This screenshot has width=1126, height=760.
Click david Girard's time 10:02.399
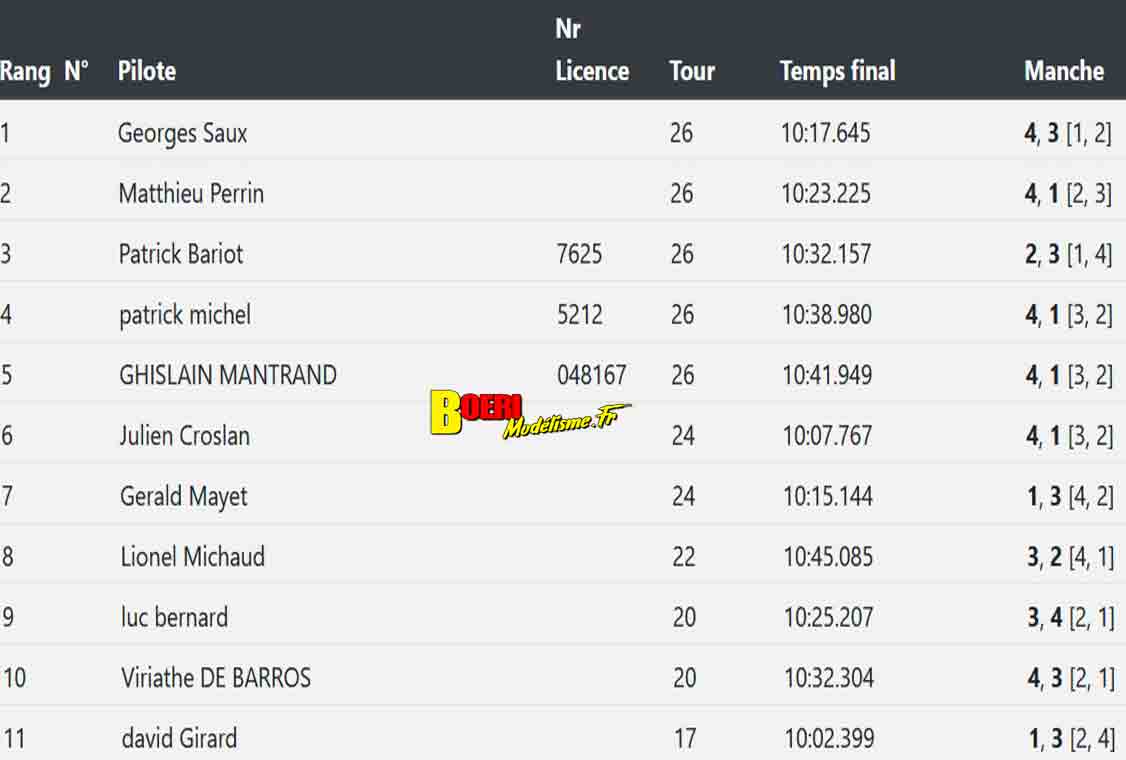[x=828, y=739]
